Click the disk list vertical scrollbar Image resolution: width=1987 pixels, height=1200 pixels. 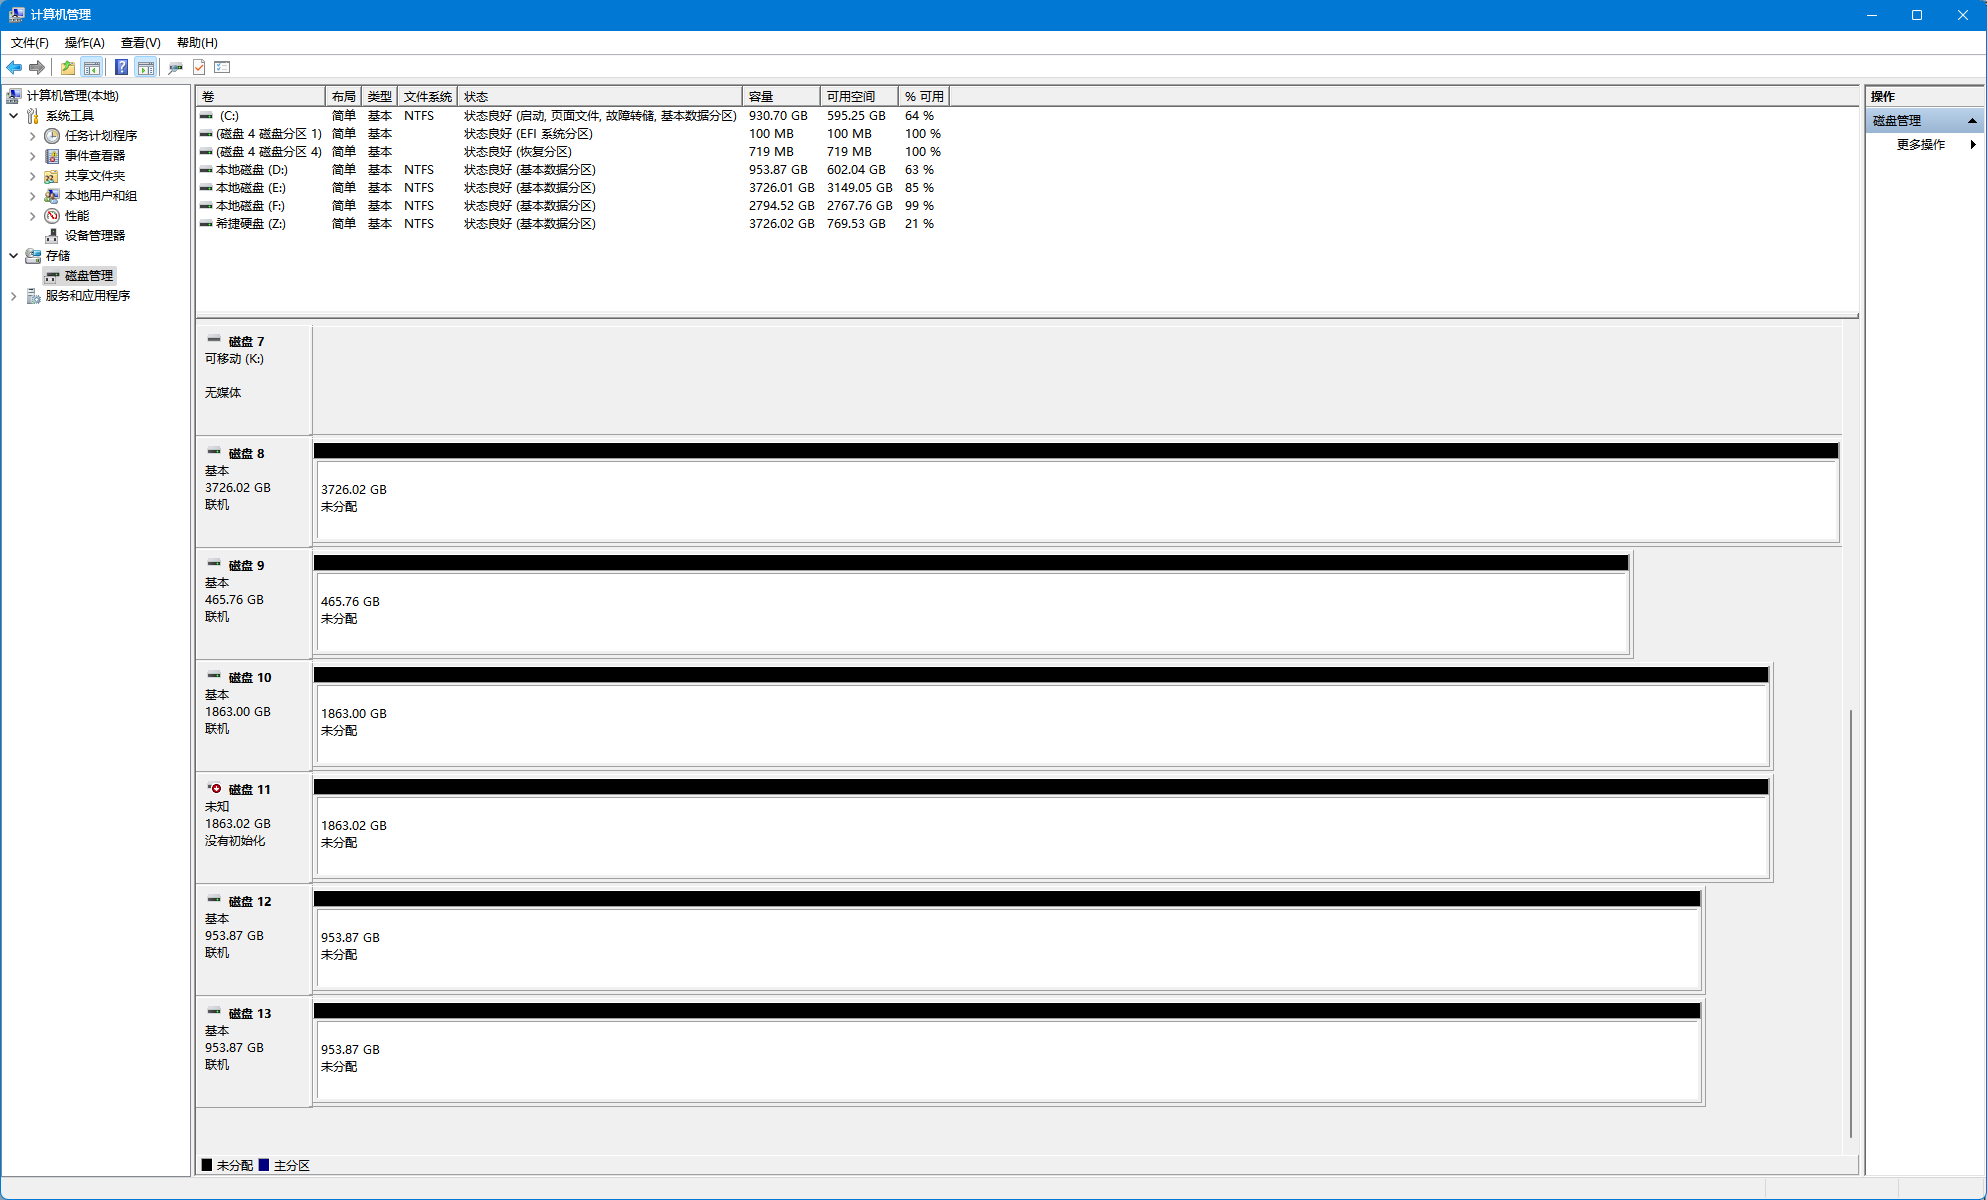[x=1851, y=923]
